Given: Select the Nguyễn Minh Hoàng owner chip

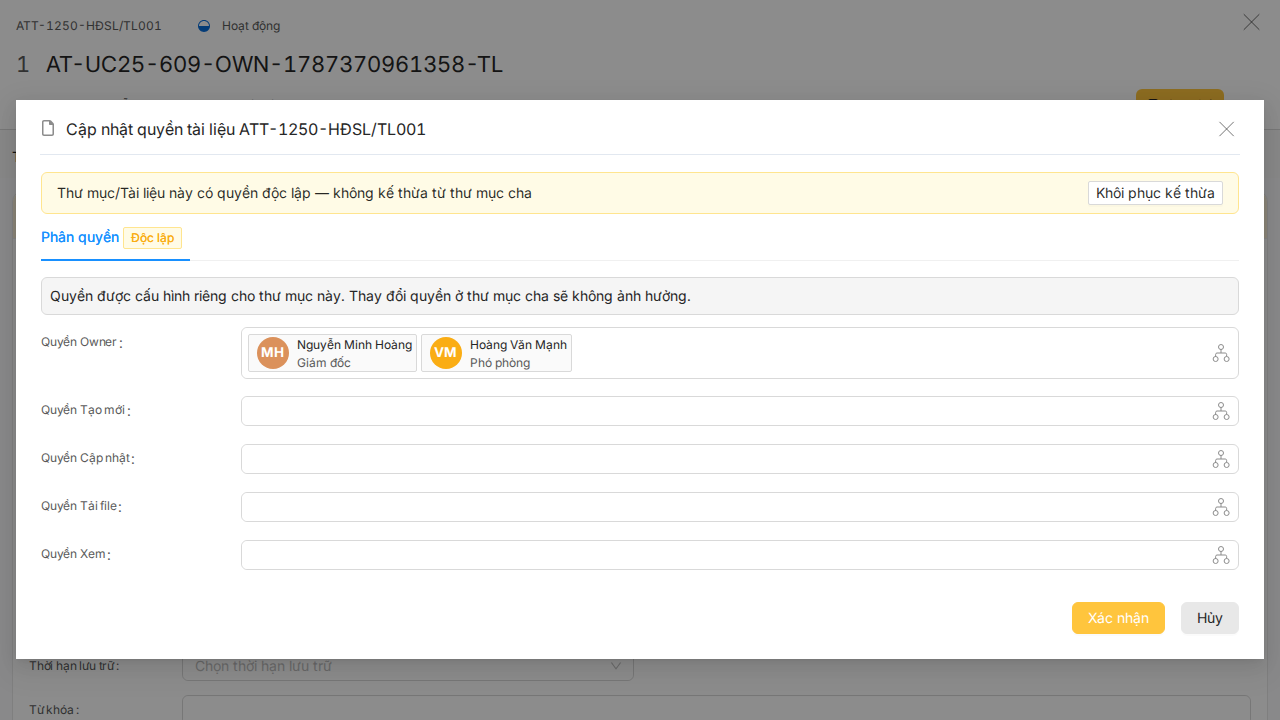Looking at the screenshot, I should click(x=333, y=353).
